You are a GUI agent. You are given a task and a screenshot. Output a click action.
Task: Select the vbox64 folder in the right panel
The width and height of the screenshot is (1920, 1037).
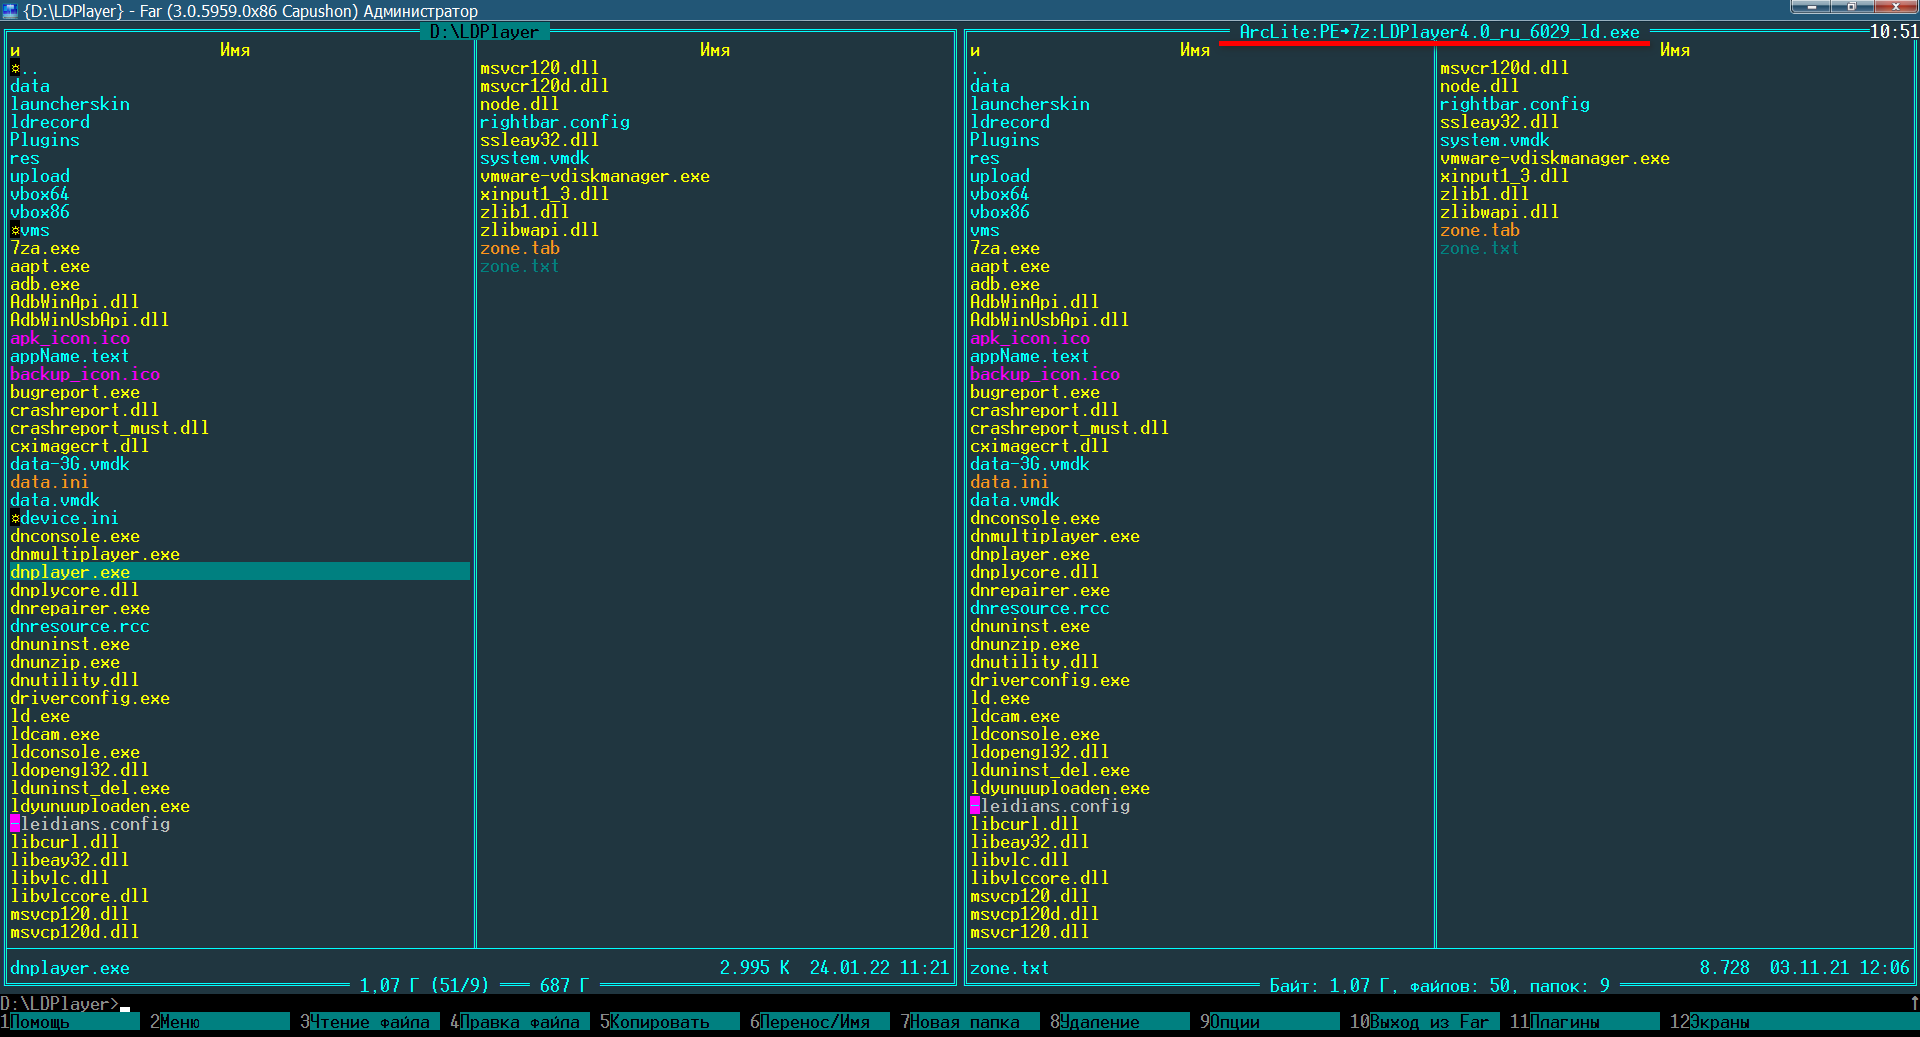click(x=999, y=194)
